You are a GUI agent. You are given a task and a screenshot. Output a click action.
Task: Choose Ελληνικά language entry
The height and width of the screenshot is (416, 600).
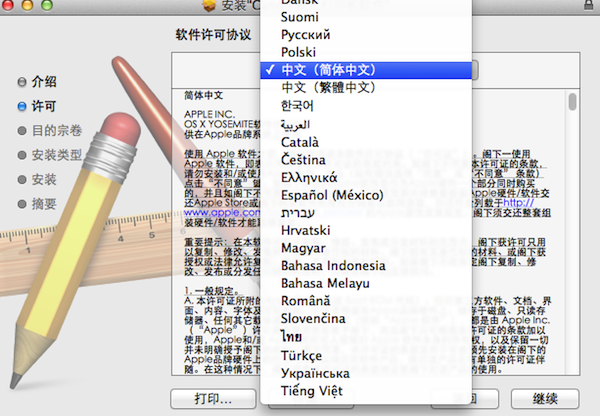(x=365, y=177)
